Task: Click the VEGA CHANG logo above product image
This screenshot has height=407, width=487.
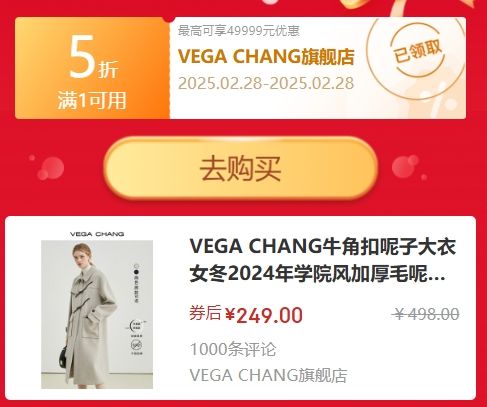Action: (x=97, y=234)
